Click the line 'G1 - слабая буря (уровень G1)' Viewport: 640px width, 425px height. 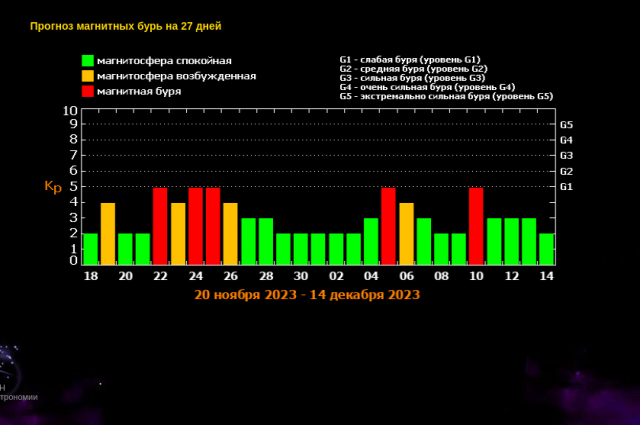click(x=410, y=60)
